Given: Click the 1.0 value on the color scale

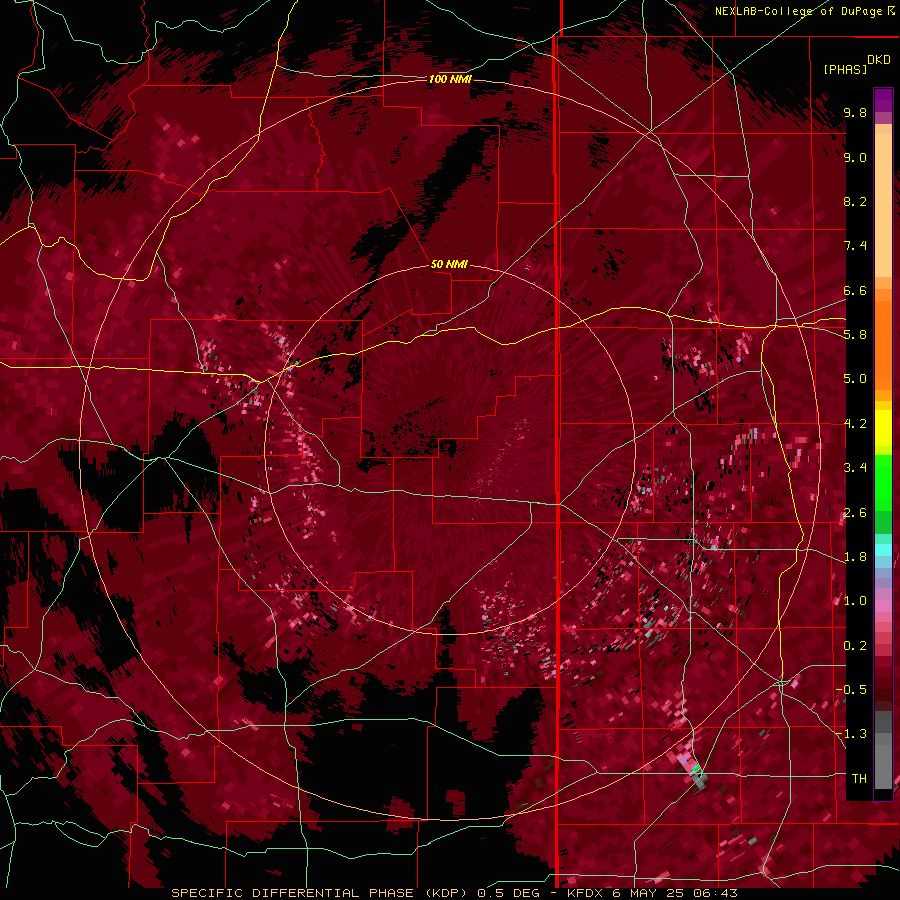Looking at the screenshot, I should coord(855,601).
